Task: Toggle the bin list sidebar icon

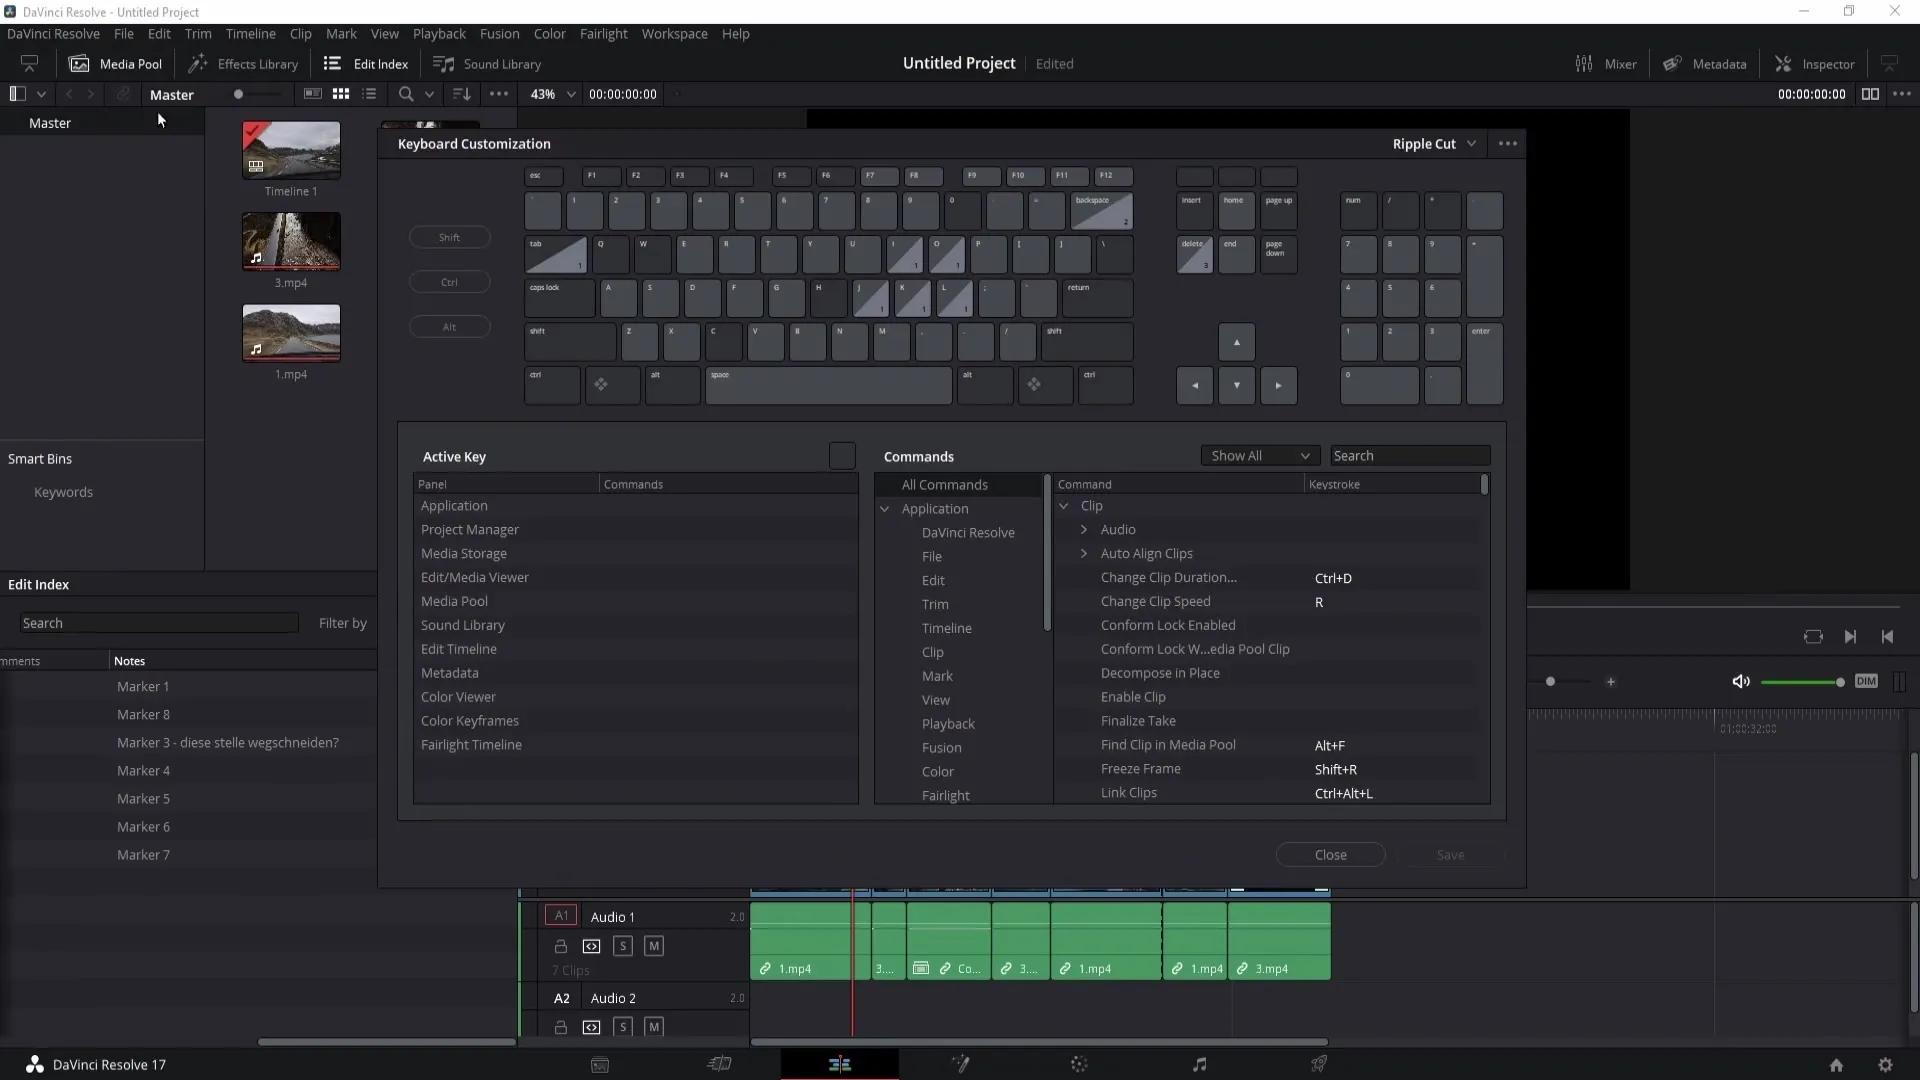Action: click(x=17, y=94)
